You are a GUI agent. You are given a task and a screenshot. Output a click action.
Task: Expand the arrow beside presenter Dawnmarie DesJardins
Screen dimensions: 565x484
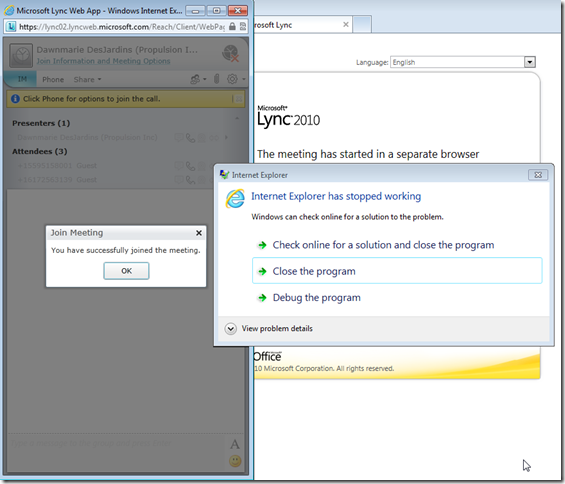pos(226,137)
